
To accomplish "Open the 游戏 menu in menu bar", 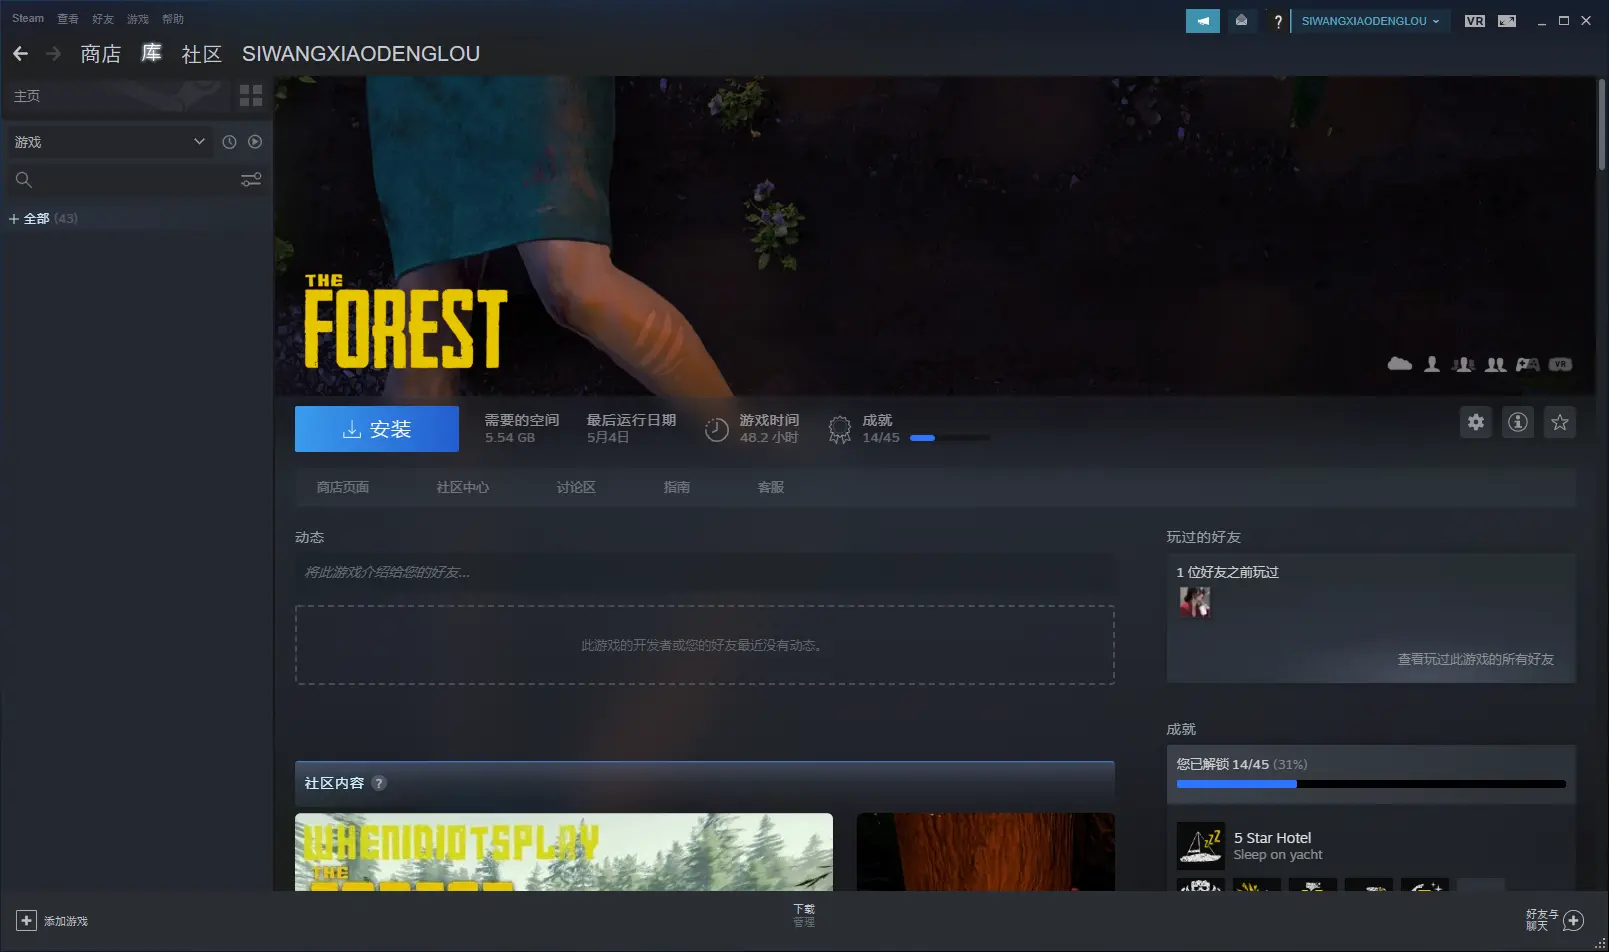I will [138, 19].
